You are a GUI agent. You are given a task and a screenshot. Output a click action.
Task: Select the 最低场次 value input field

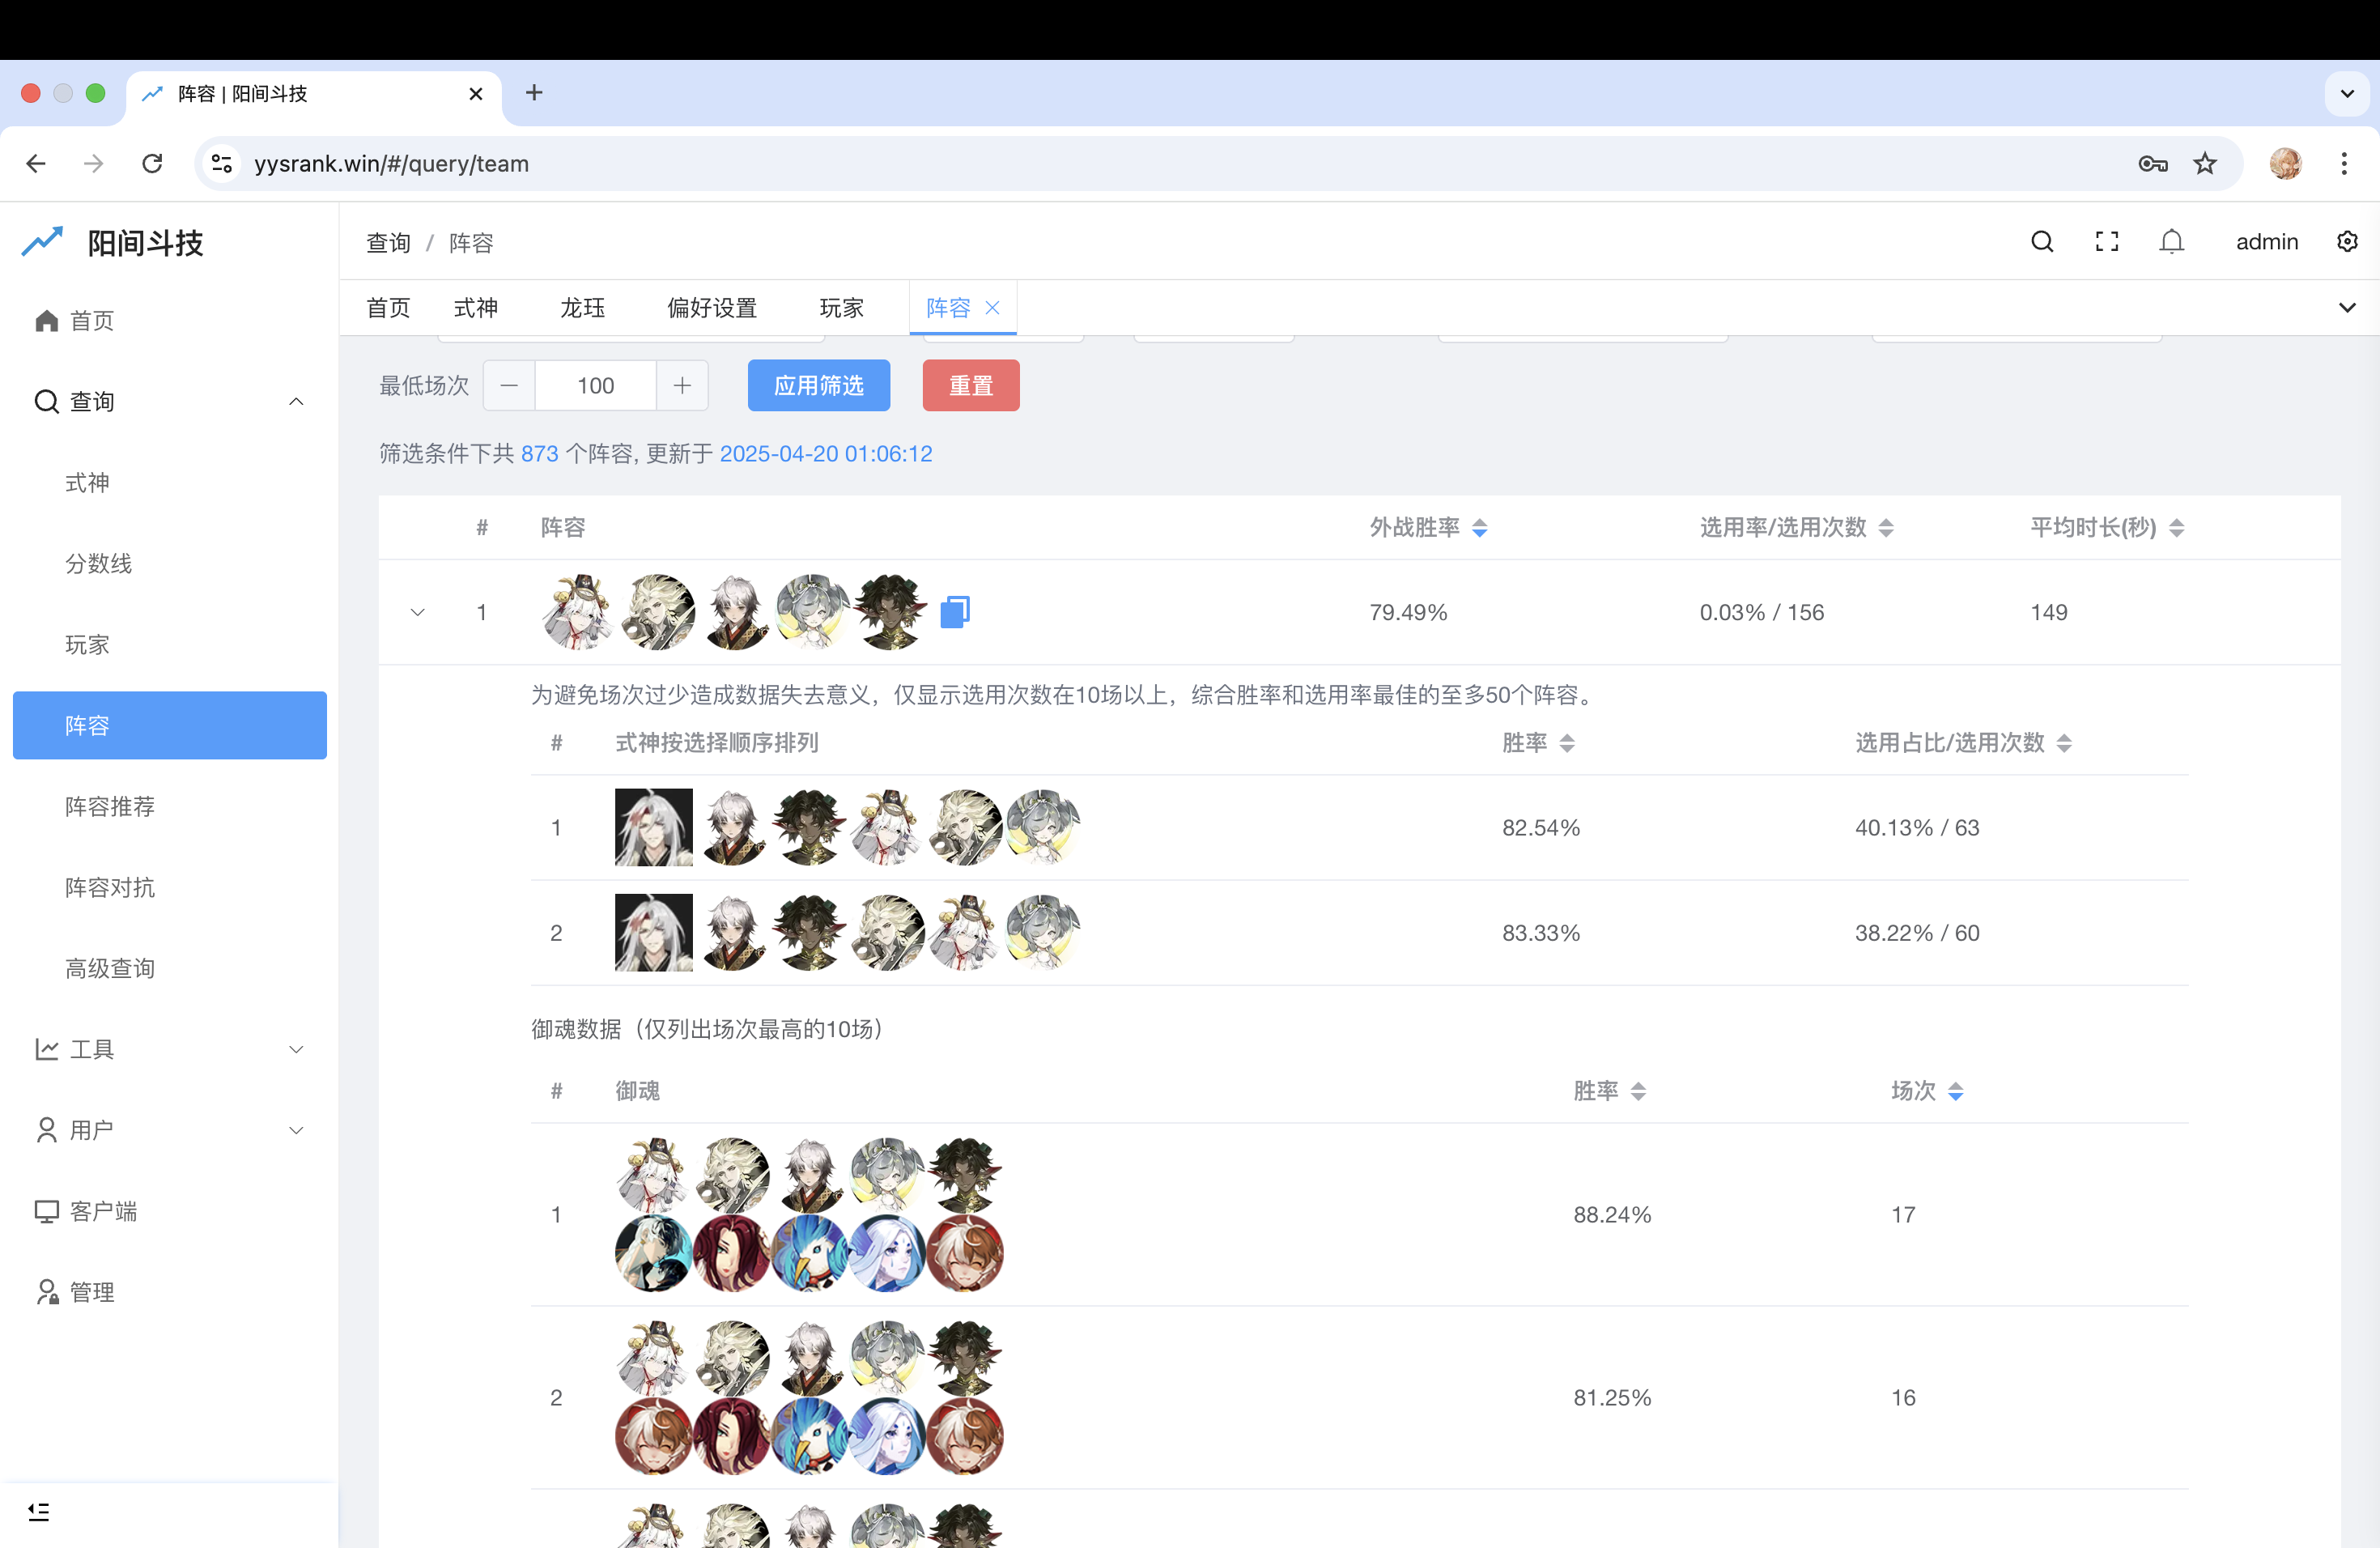(x=595, y=385)
